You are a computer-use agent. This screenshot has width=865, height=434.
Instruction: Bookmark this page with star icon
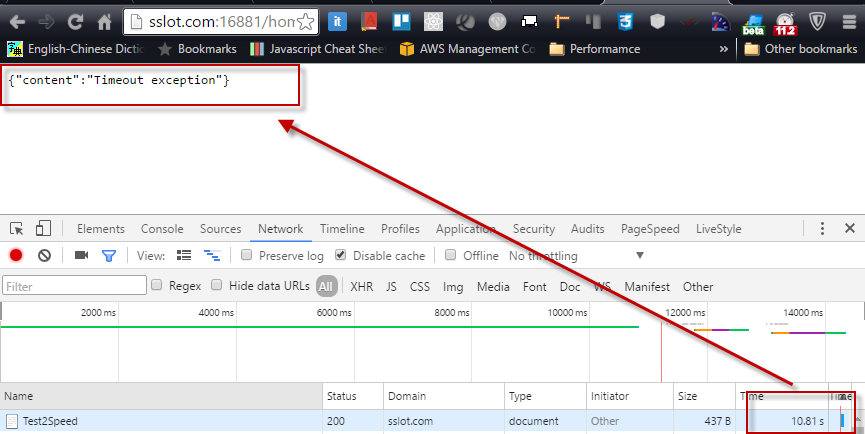tap(307, 20)
